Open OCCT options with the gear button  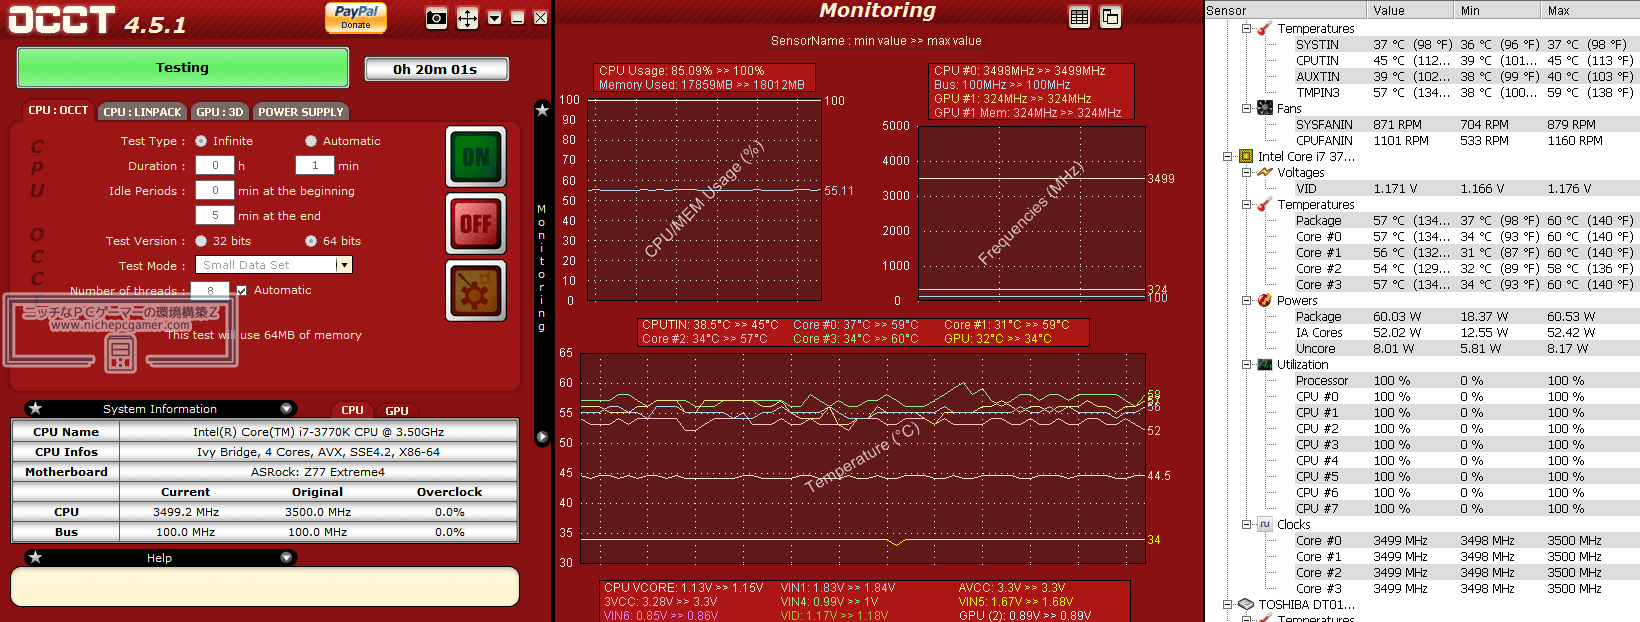[x=476, y=291]
